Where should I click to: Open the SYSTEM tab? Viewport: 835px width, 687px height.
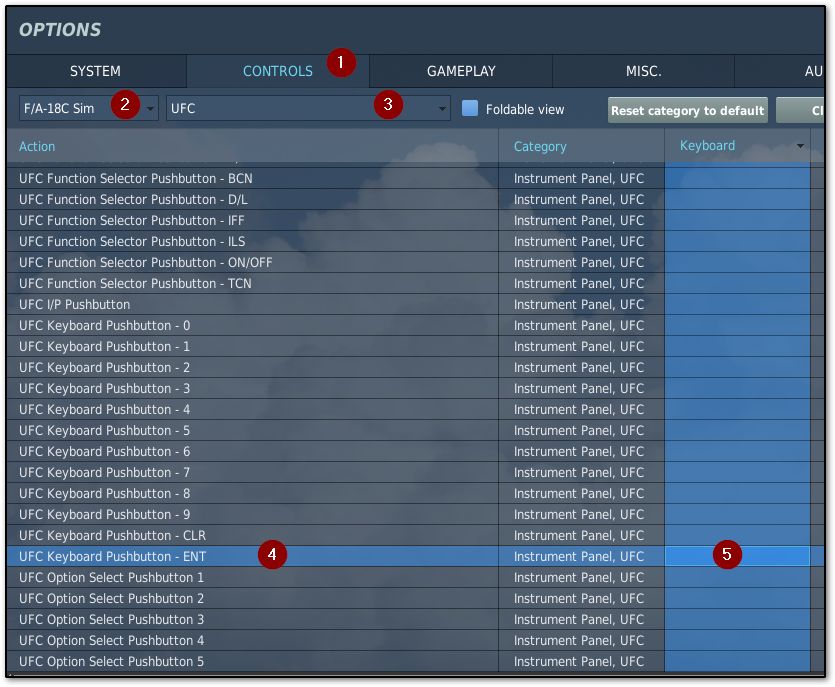[x=95, y=71]
